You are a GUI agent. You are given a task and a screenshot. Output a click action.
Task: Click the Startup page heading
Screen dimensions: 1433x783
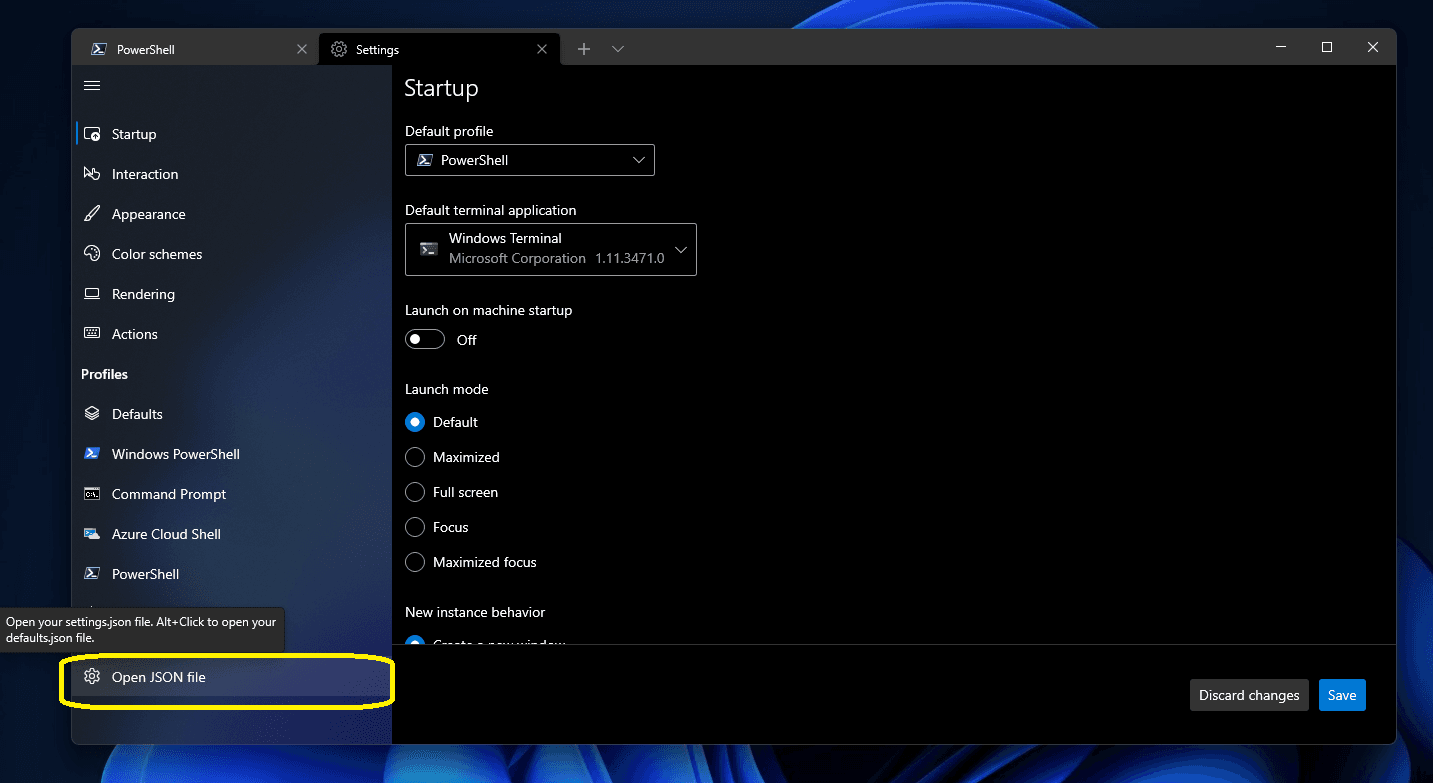tap(441, 88)
